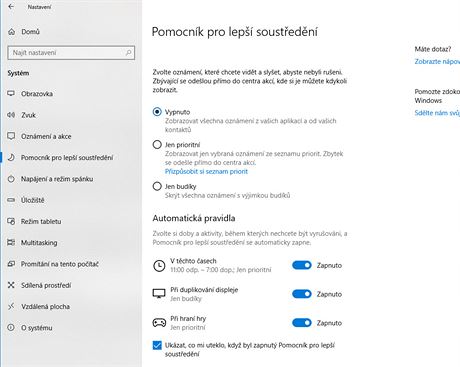
Task: Select the Napájení power icon
Action: [x=11, y=179]
